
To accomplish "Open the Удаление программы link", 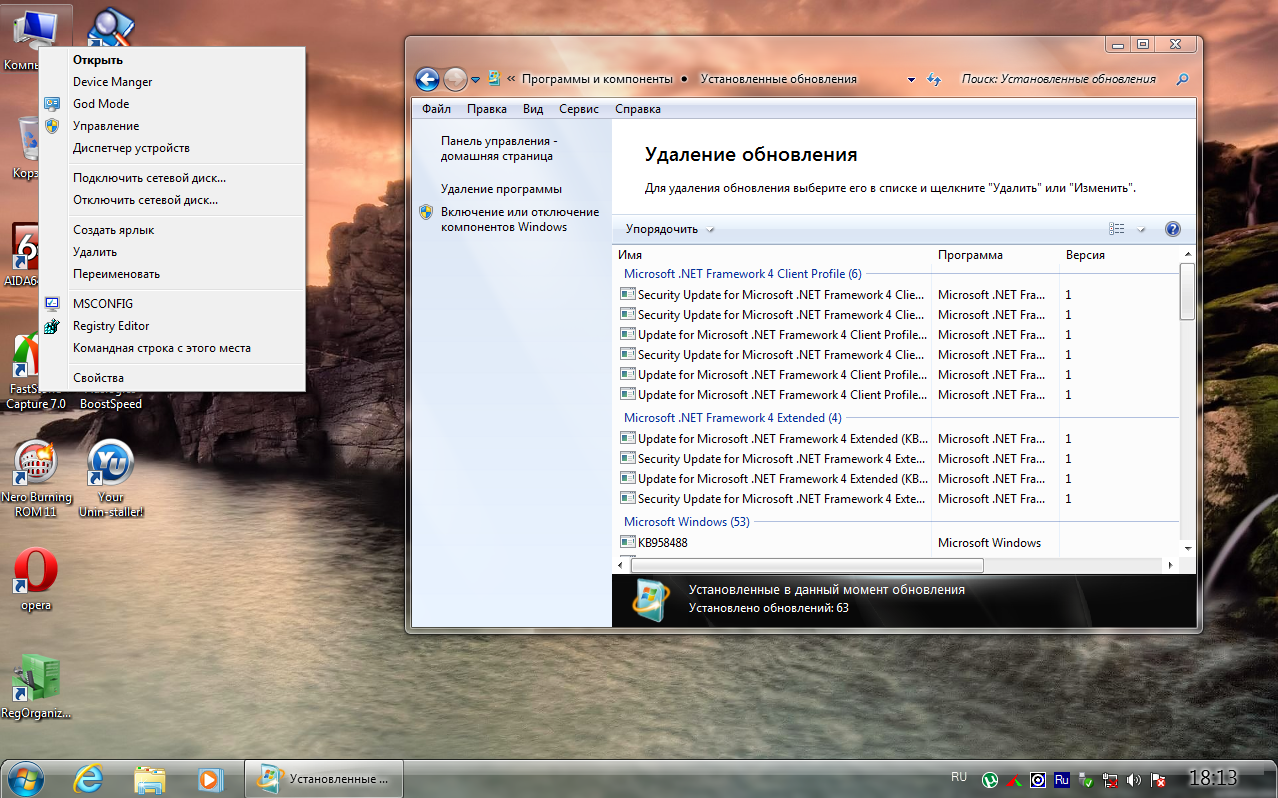I will coord(501,189).
